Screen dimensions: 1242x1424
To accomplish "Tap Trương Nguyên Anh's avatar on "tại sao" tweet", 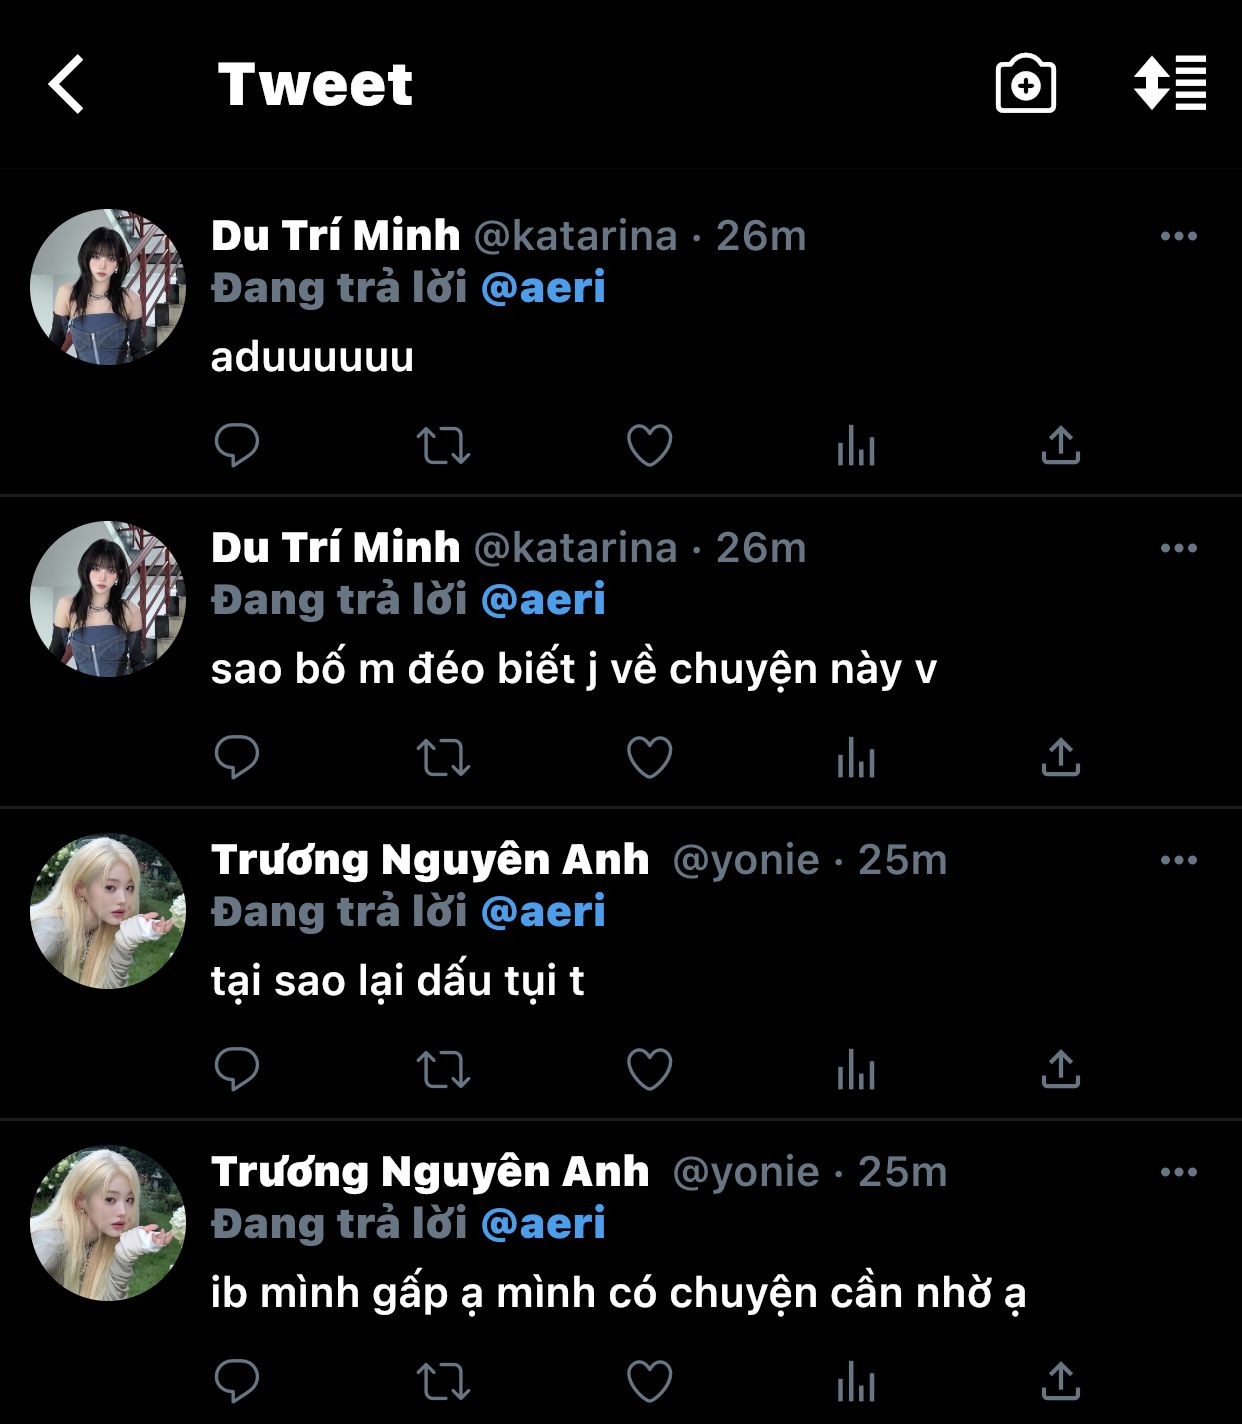I will [108, 911].
